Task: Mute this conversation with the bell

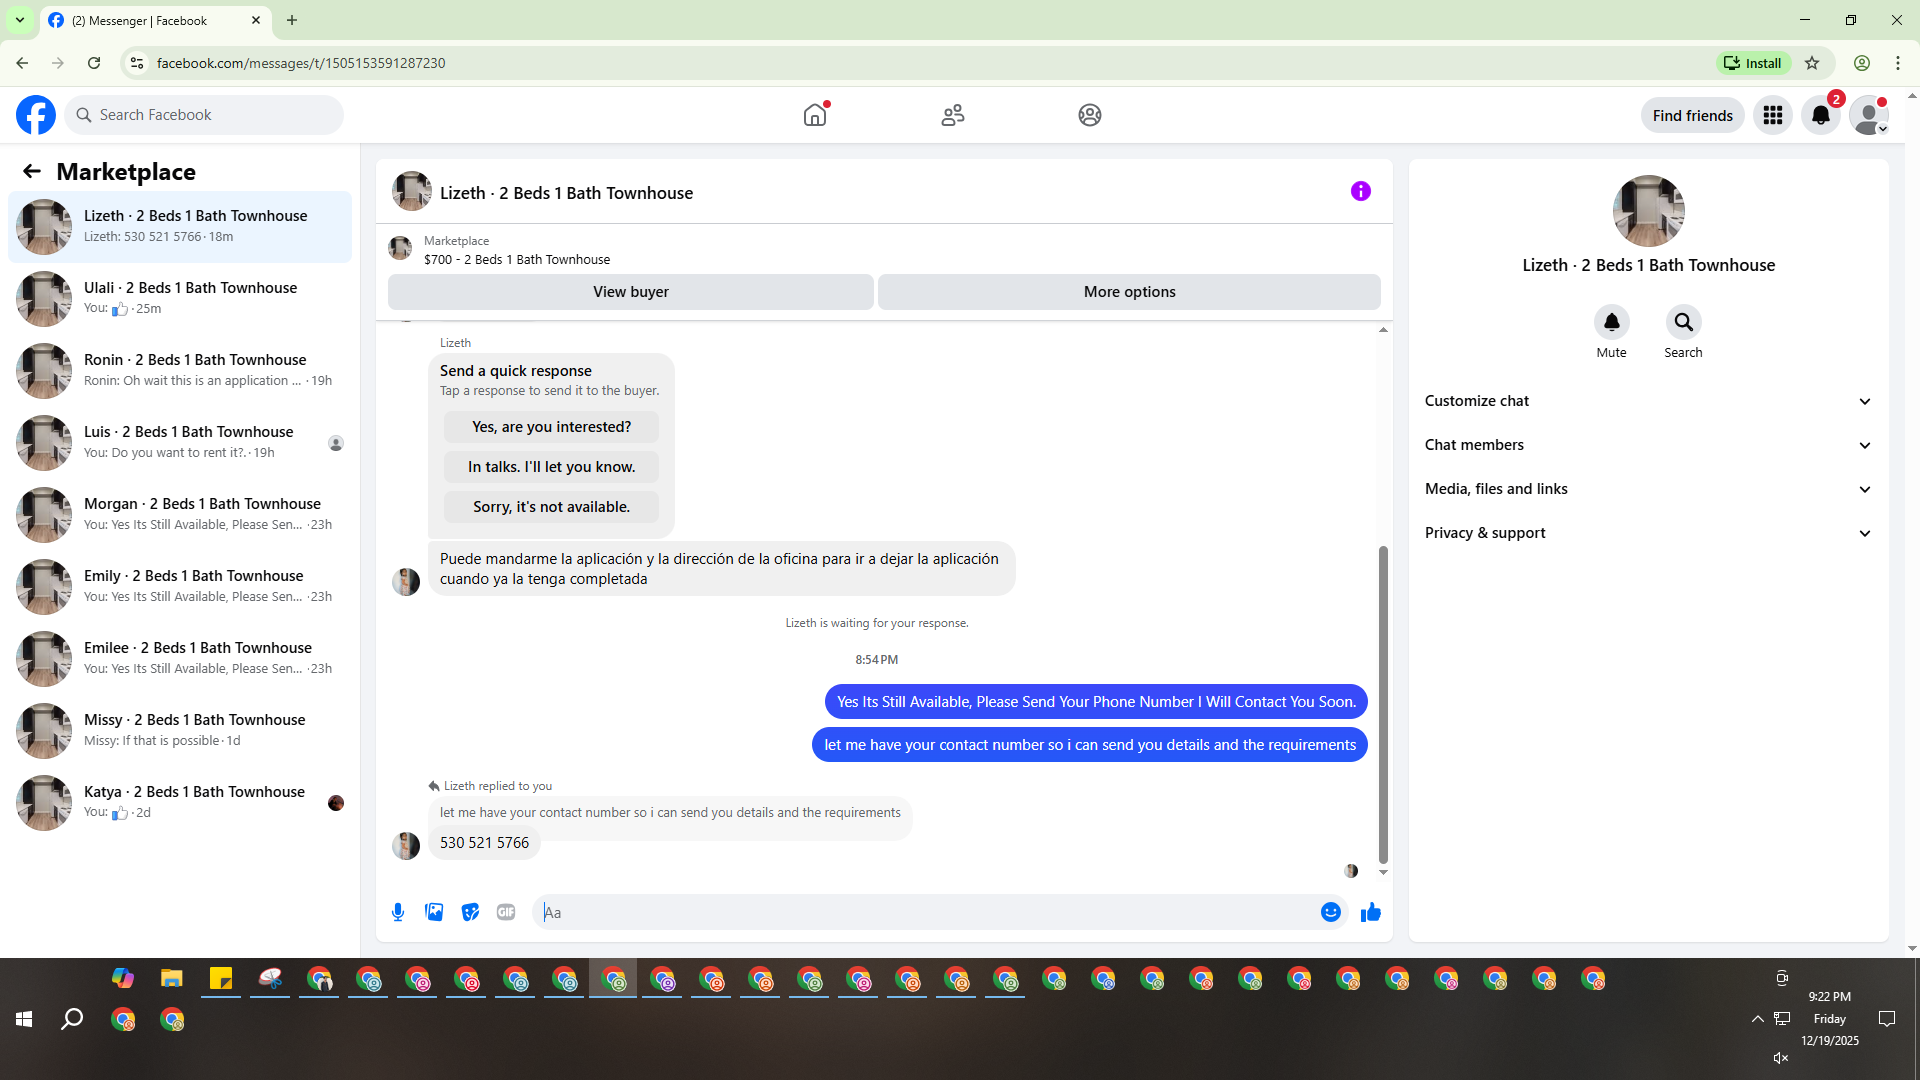Action: click(1611, 323)
